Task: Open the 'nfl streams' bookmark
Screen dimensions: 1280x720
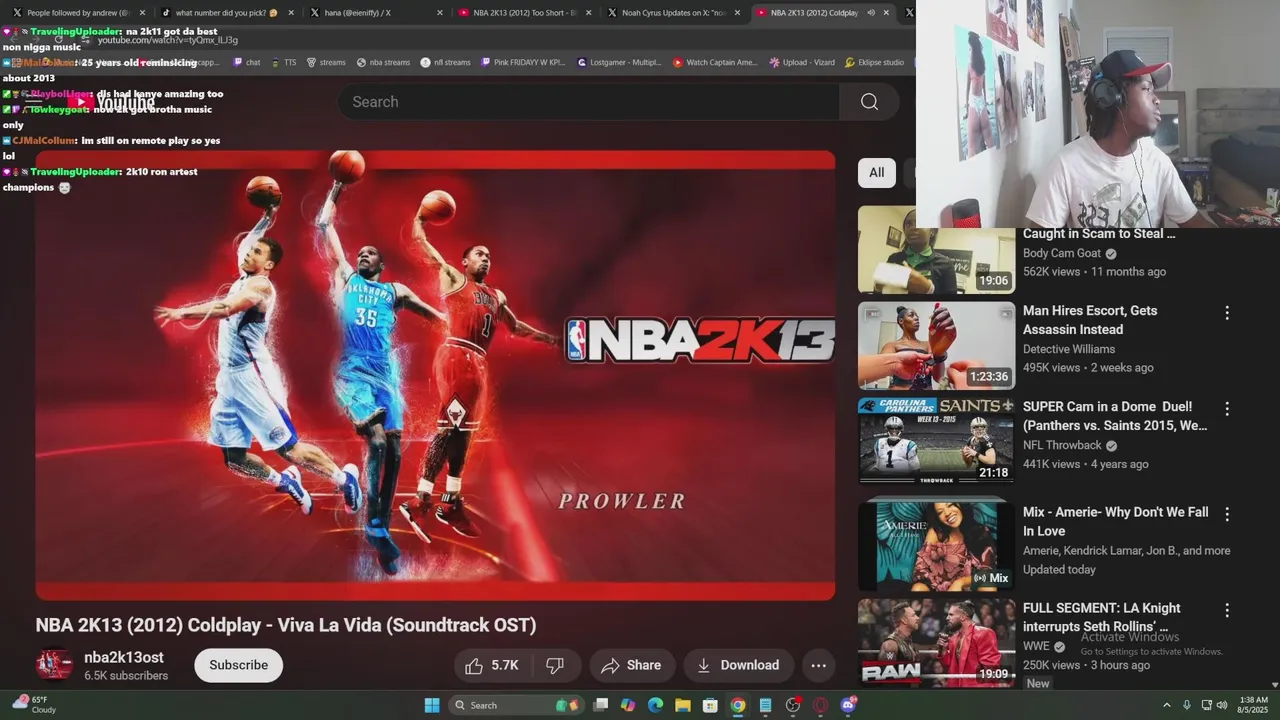Action: click(x=445, y=62)
